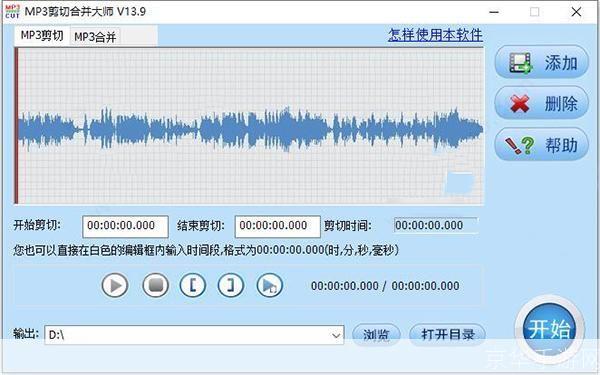Click the MP3 CUT app icon in title bar
Image resolution: width=600 pixels, height=375 pixels.
(12, 11)
